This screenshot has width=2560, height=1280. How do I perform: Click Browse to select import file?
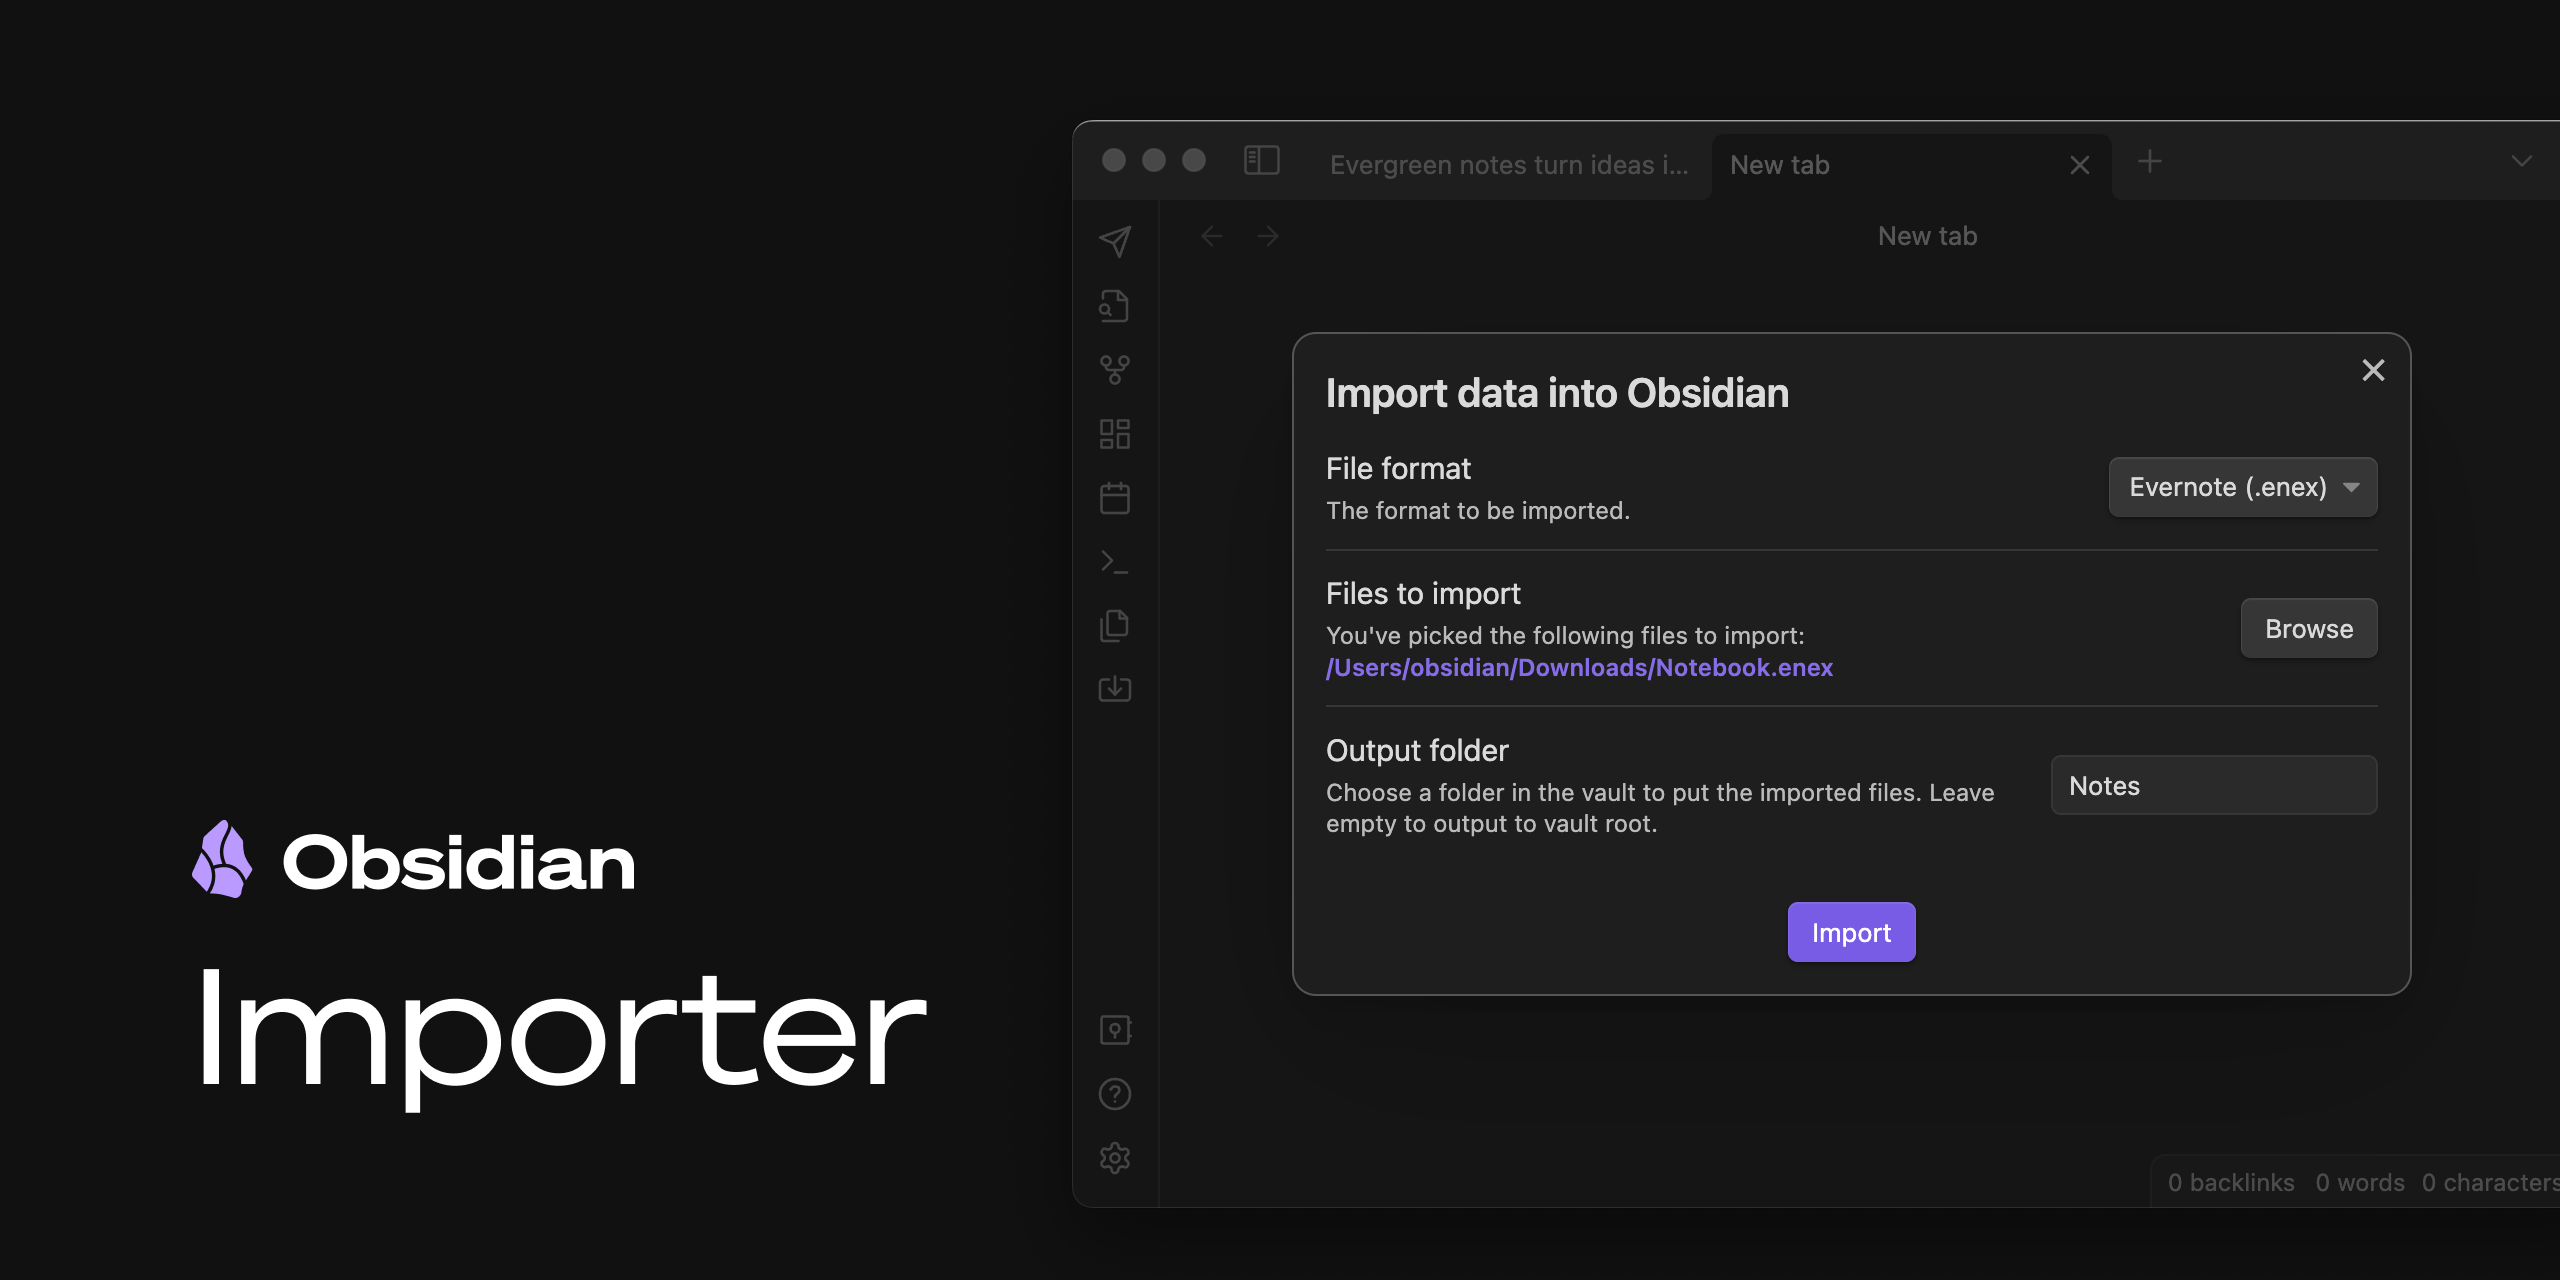tap(2309, 627)
